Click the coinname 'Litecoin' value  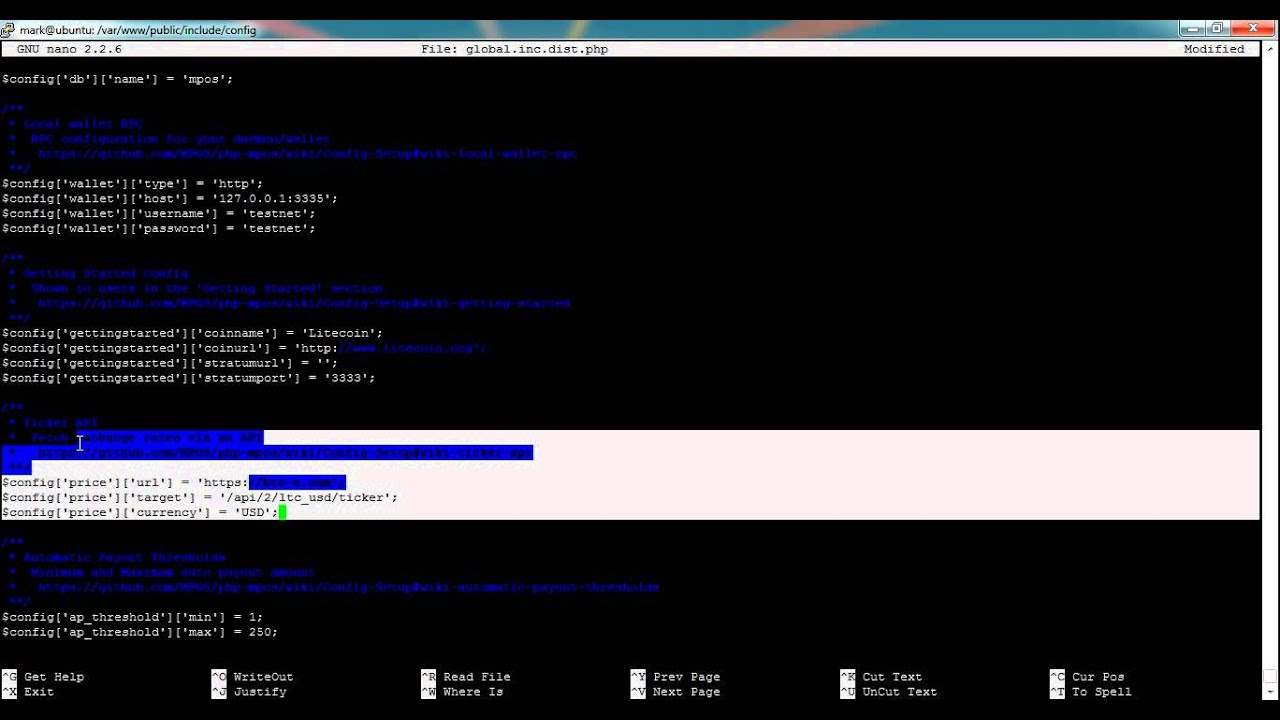point(338,333)
